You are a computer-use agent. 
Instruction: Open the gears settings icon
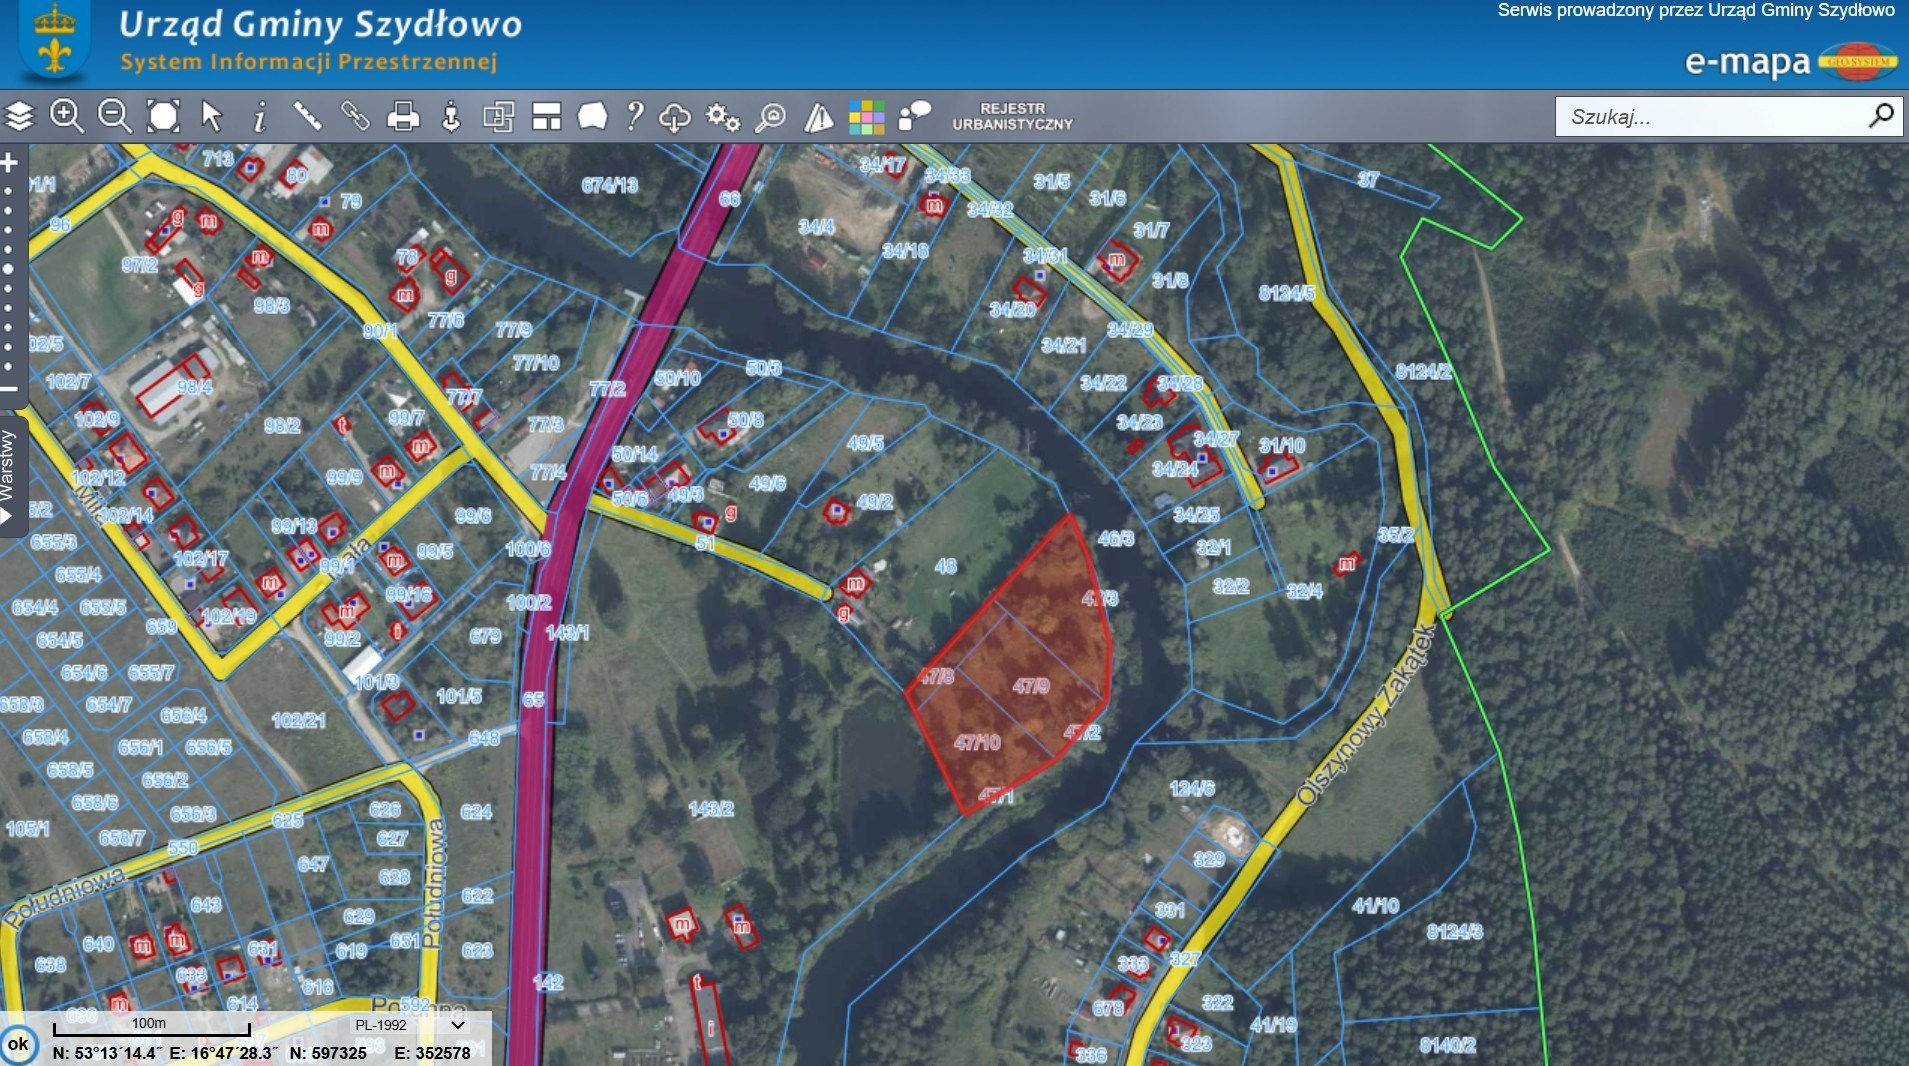722,118
